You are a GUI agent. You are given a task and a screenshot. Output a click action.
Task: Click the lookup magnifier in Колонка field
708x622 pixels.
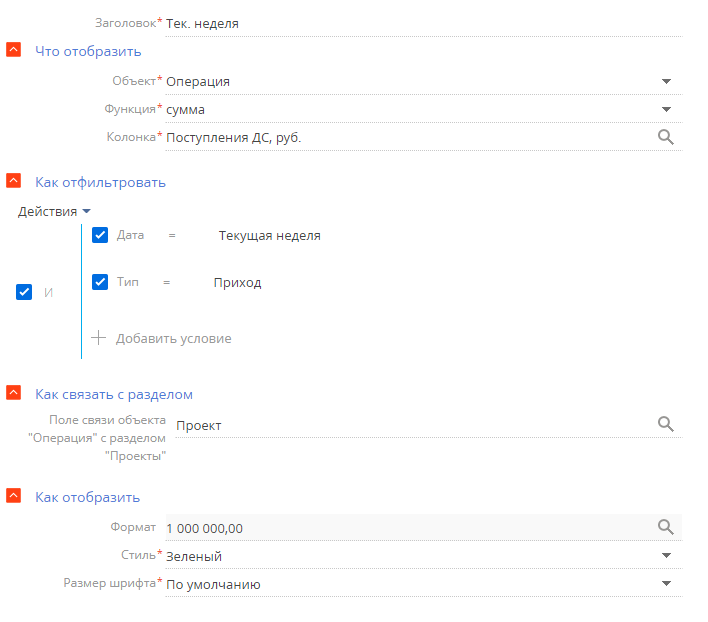click(666, 137)
